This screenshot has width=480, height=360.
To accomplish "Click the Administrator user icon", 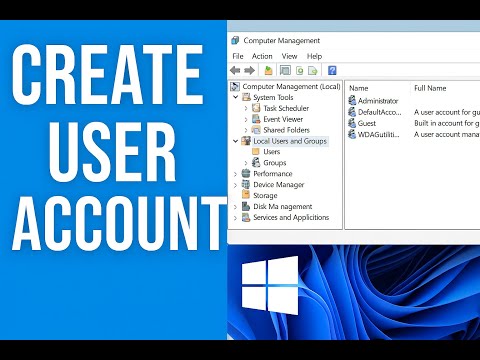I will 352,101.
